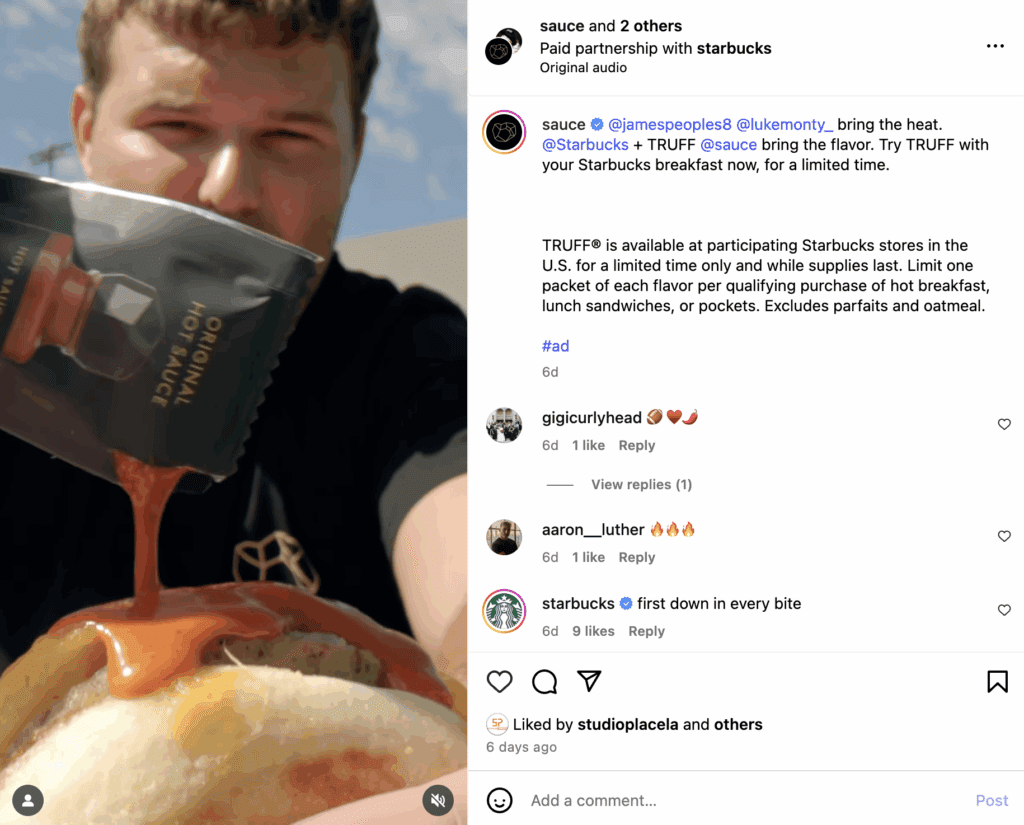Image resolution: width=1024 pixels, height=825 pixels.
Task: Open starbucks profile picture in comments
Action: pos(504,611)
